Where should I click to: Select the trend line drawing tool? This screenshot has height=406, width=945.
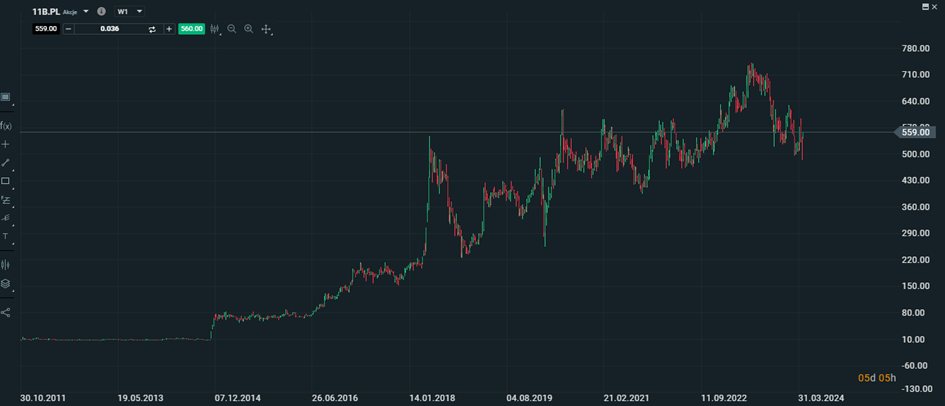[x=5, y=162]
